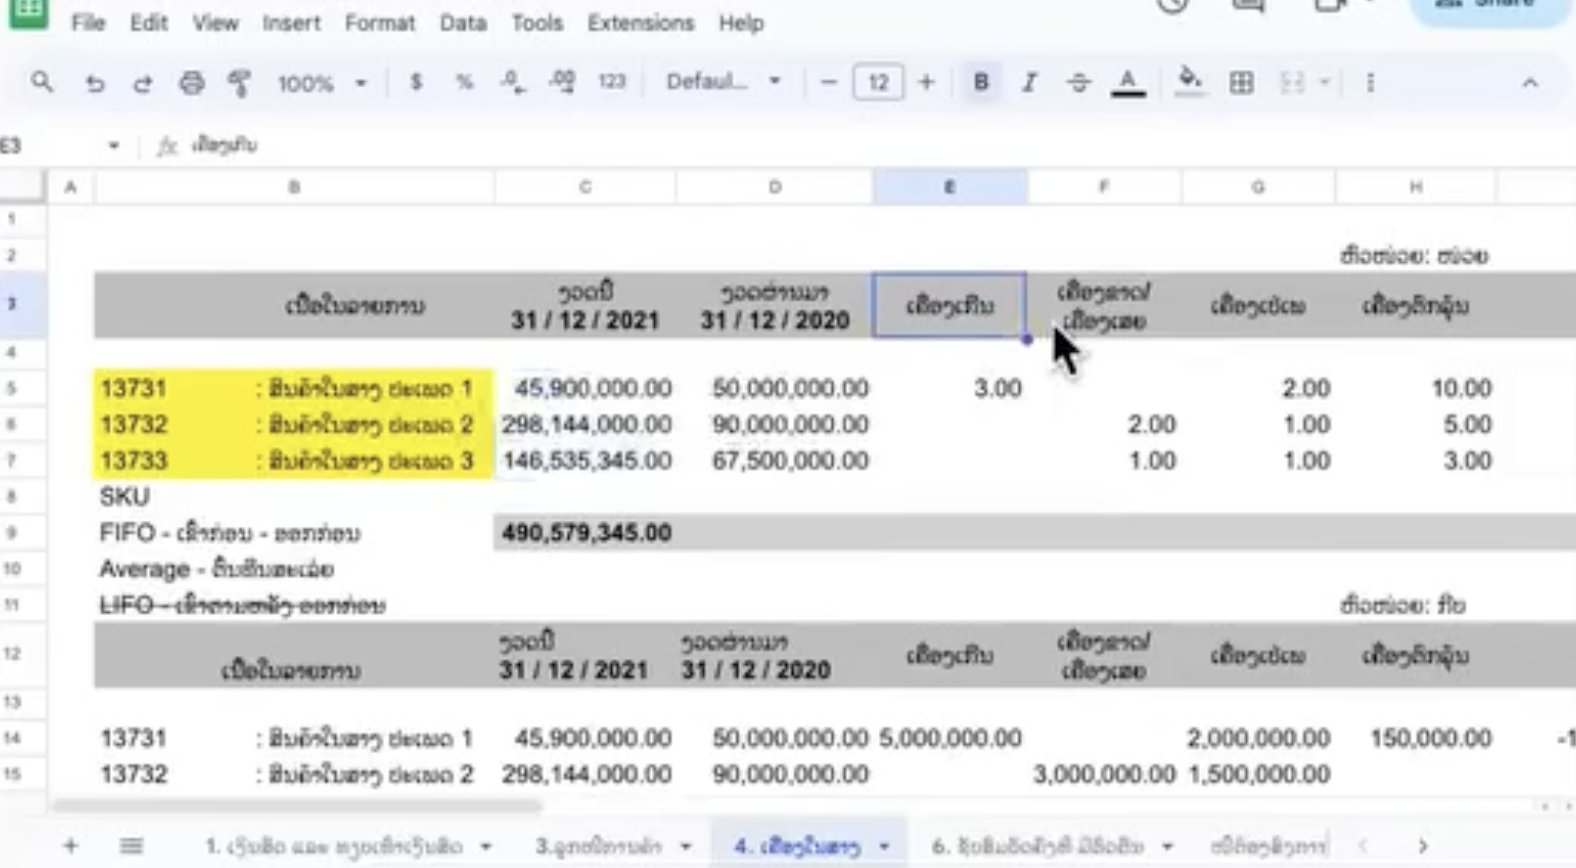Apply percent format icon
Viewport: 1576px width, 868px height.
click(464, 82)
